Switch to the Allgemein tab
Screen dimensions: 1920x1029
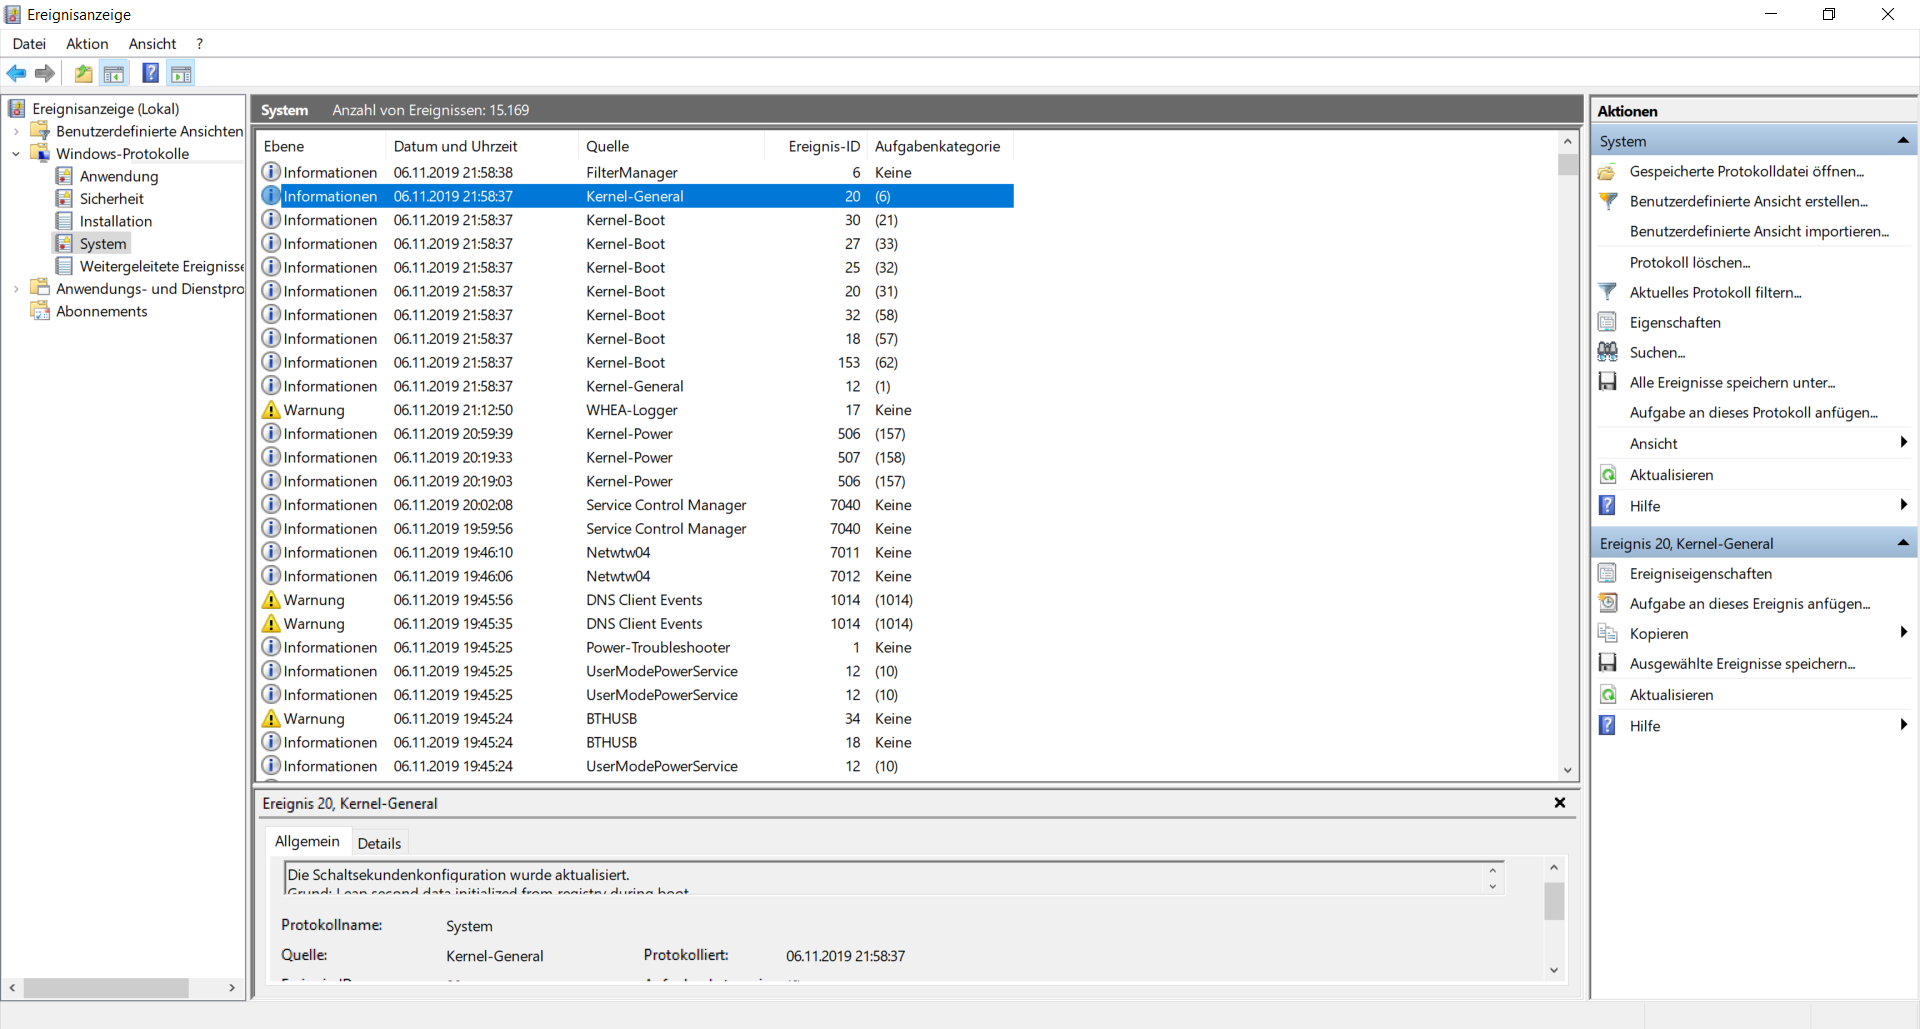point(307,841)
